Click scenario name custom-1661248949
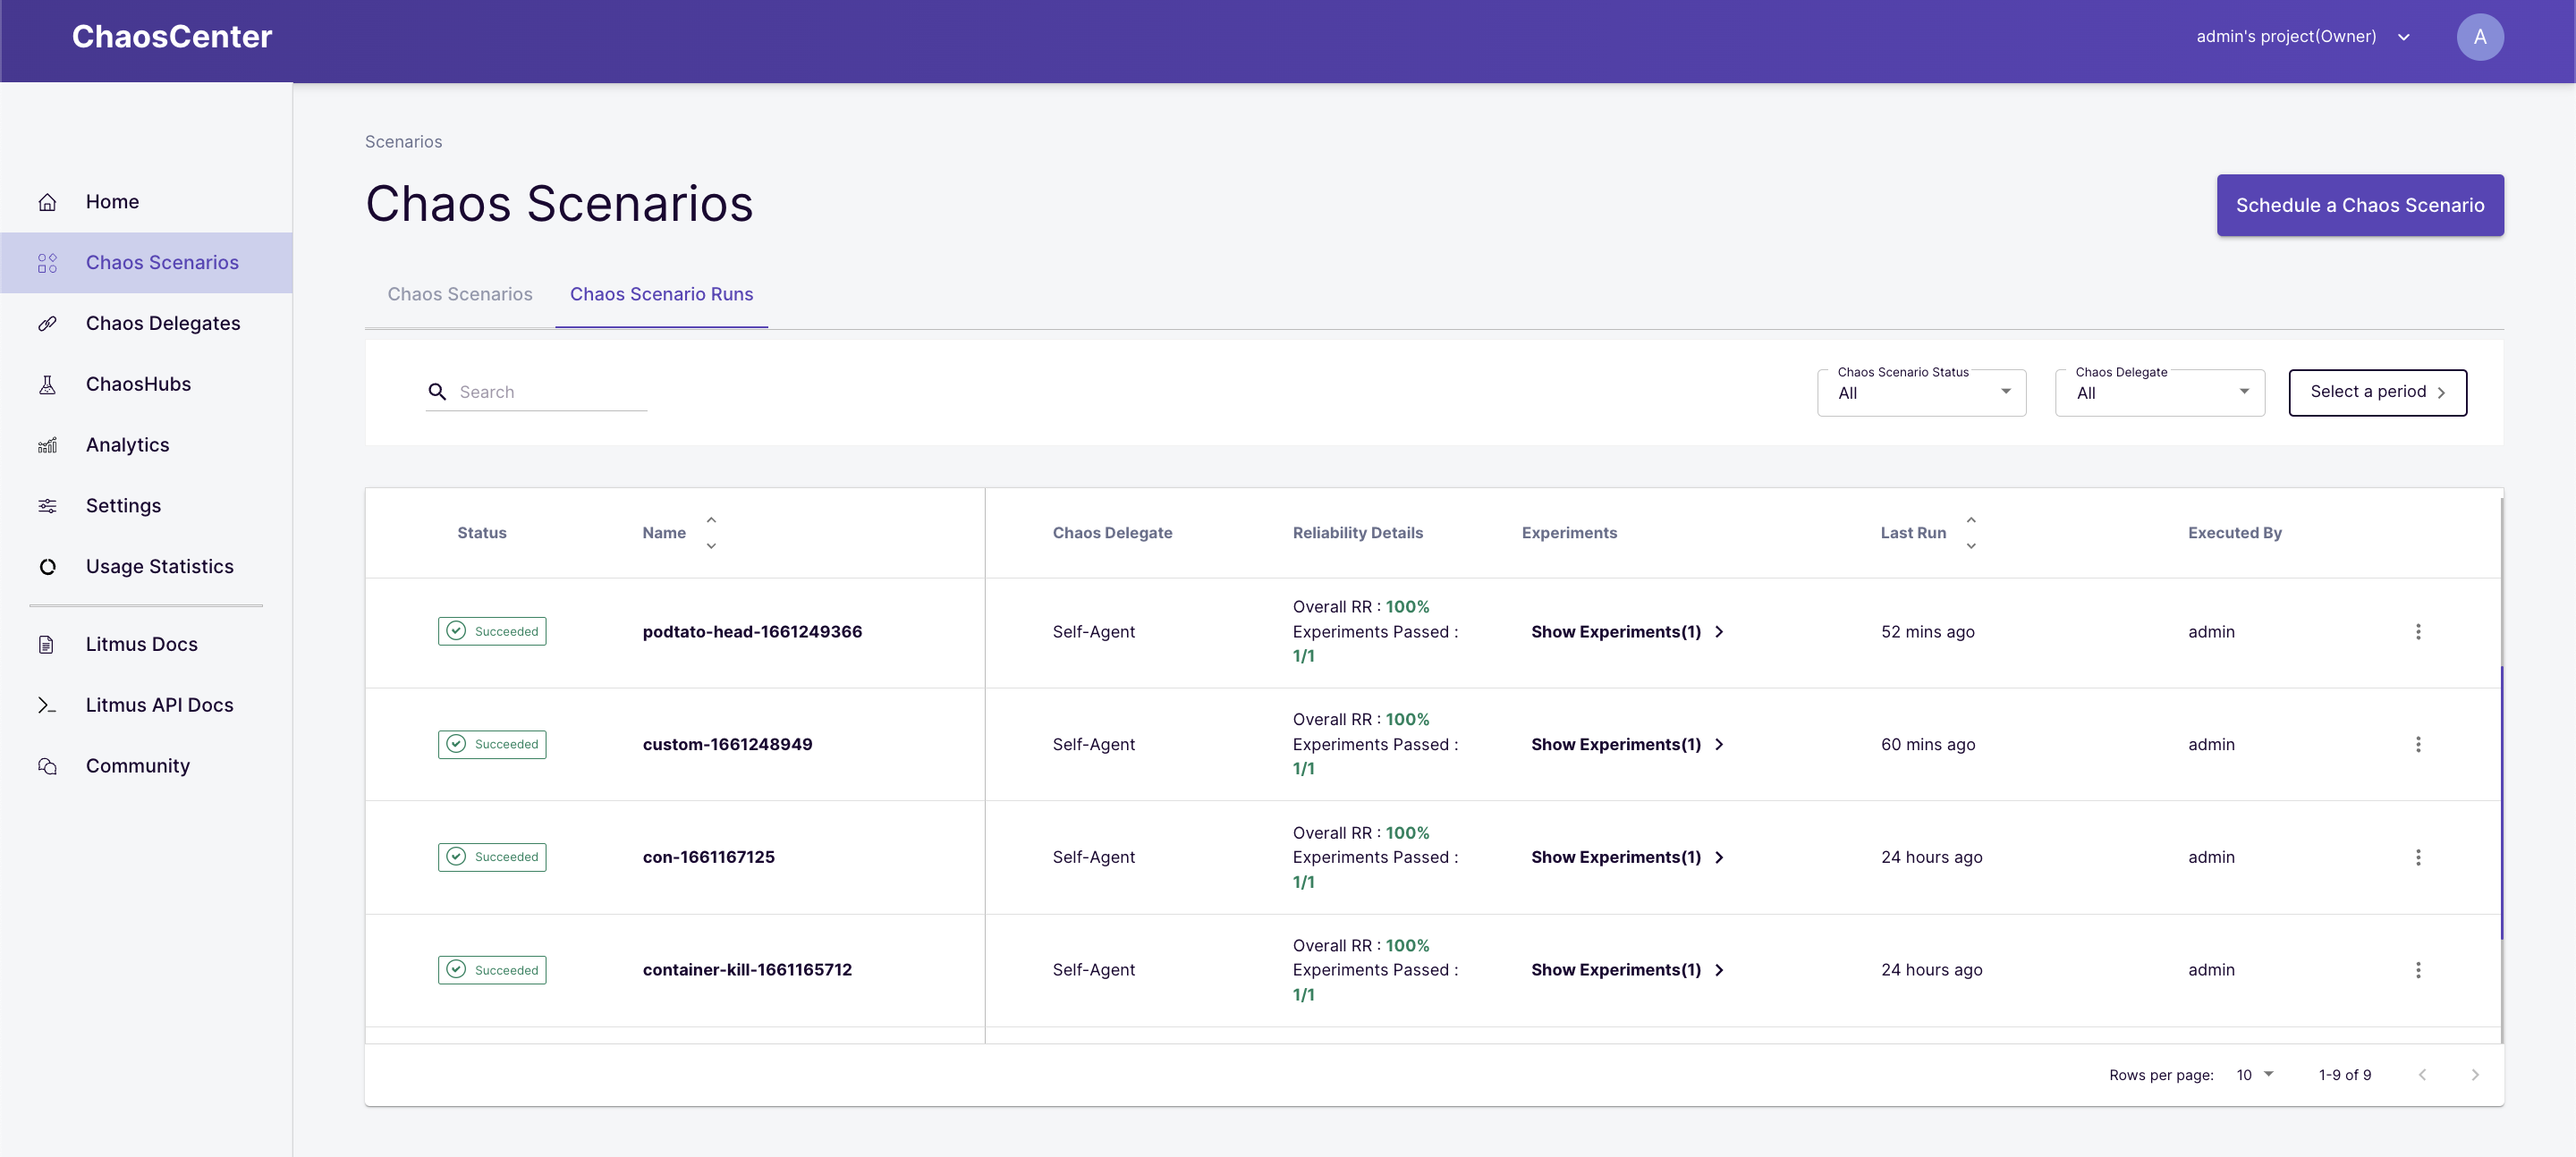The height and width of the screenshot is (1157, 2576). 727,745
